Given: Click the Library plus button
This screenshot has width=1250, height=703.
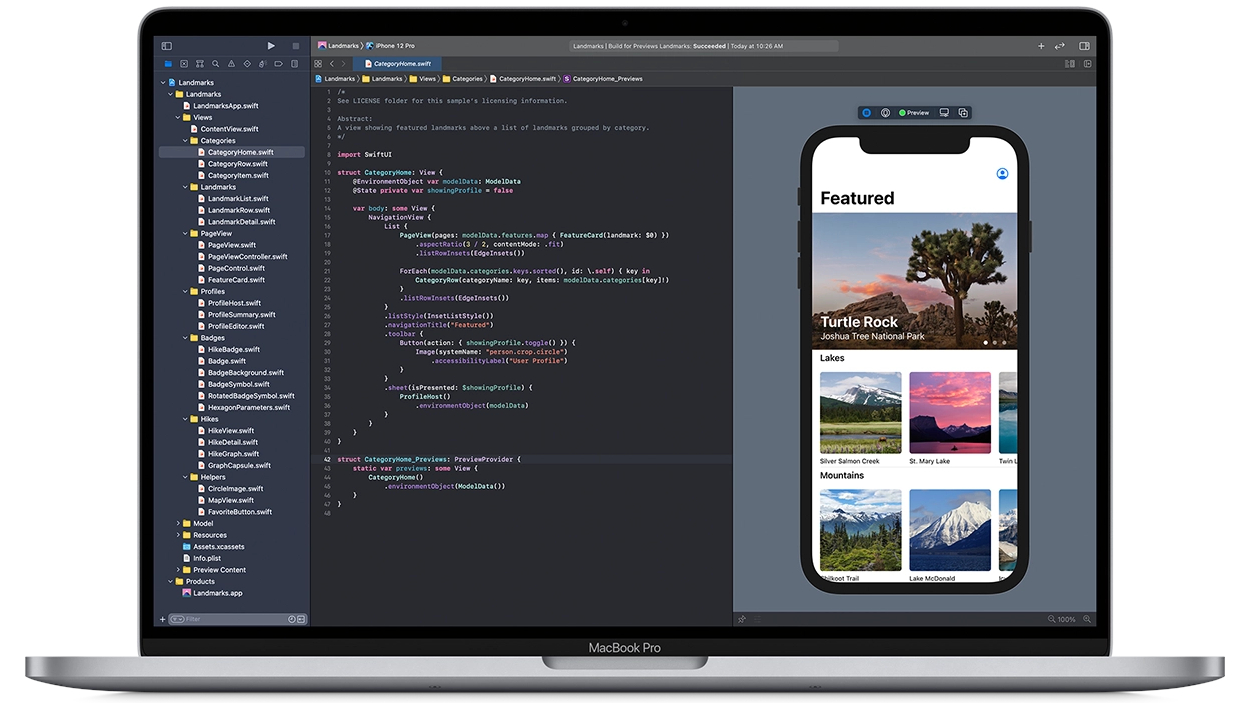Looking at the screenshot, I should [x=1041, y=46].
